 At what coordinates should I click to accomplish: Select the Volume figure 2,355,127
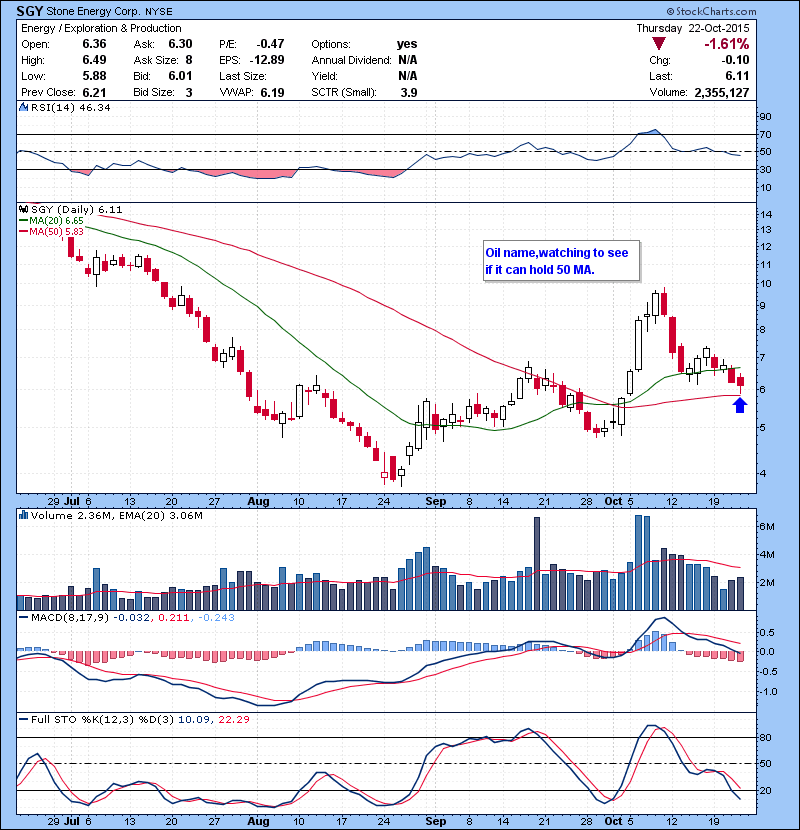[722, 93]
